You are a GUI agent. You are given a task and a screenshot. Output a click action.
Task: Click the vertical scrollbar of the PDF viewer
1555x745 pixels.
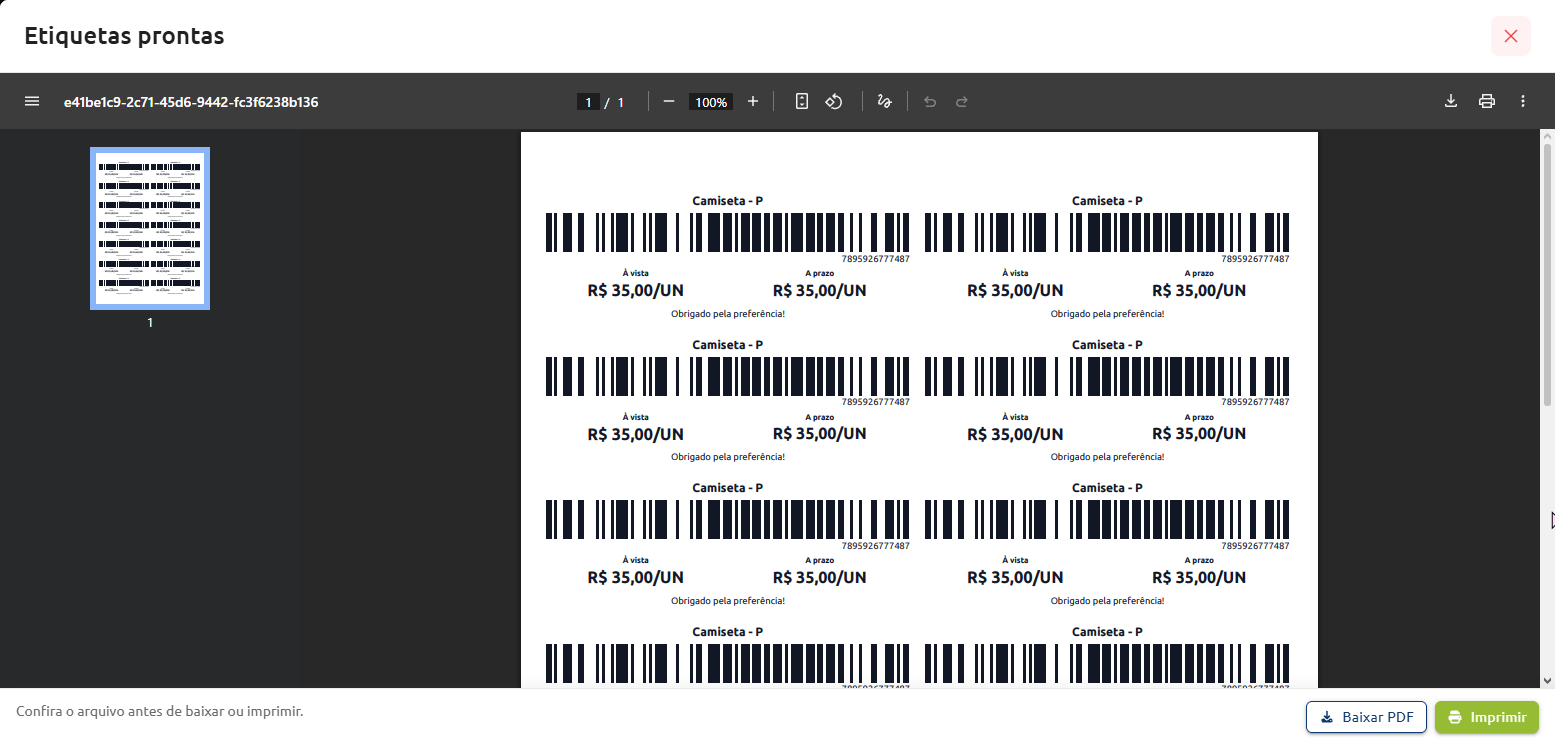click(x=1547, y=274)
